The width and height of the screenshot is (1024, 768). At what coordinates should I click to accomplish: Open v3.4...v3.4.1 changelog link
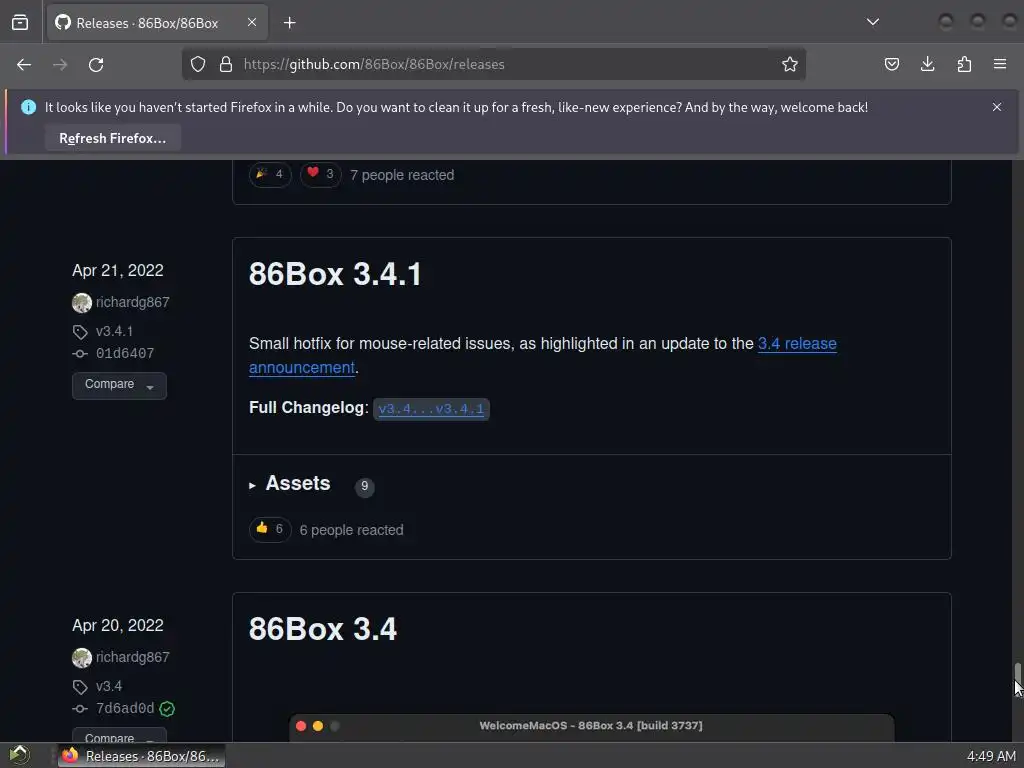(x=431, y=409)
